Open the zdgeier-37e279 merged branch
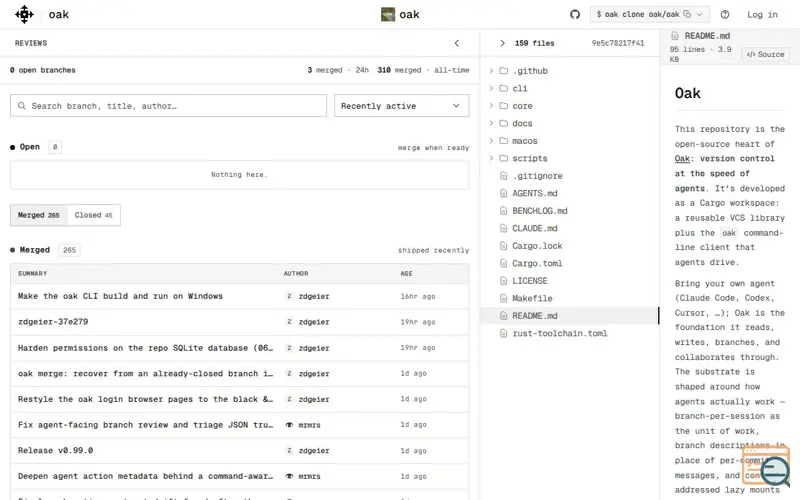The image size is (800, 500). pyautogui.click(x=239, y=322)
